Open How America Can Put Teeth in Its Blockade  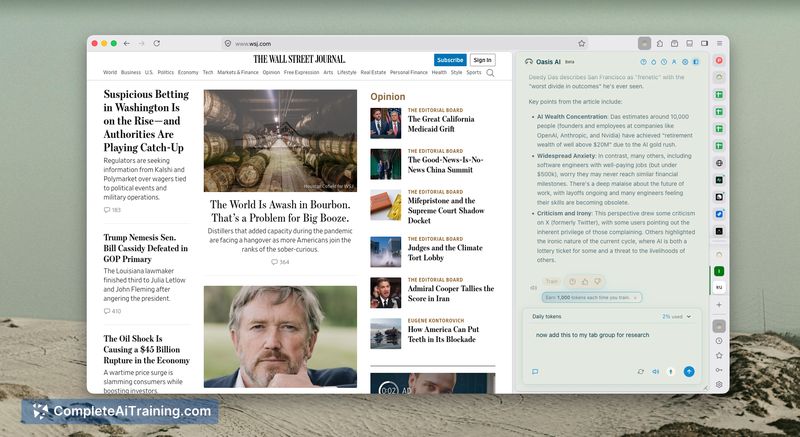tap(443, 335)
